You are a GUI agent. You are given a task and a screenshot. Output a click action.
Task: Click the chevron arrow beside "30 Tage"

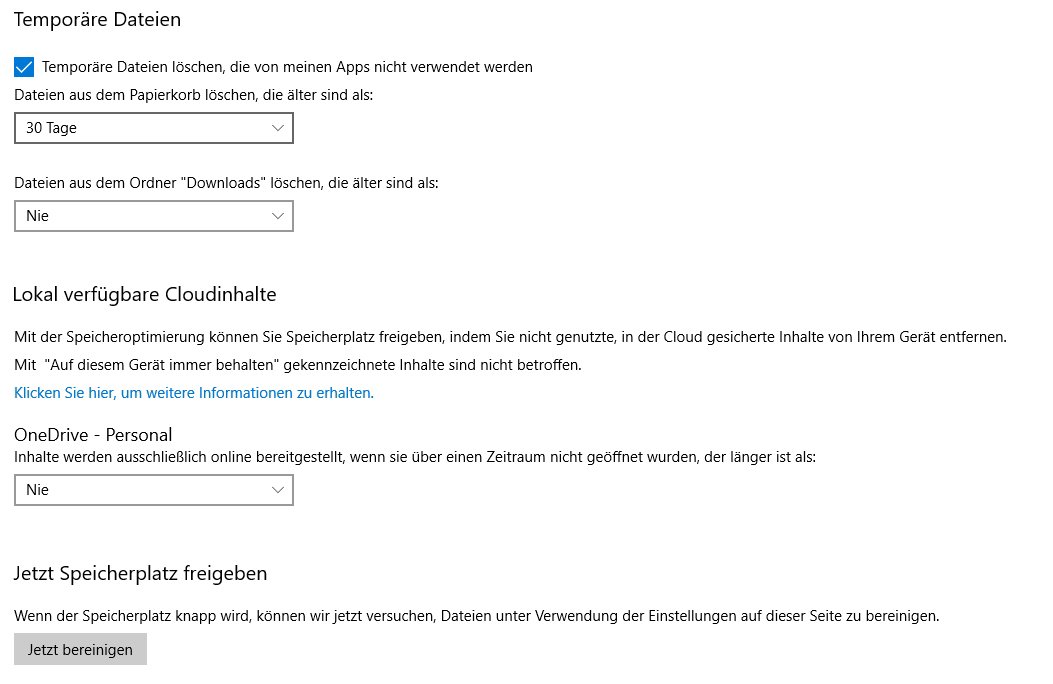(x=278, y=128)
